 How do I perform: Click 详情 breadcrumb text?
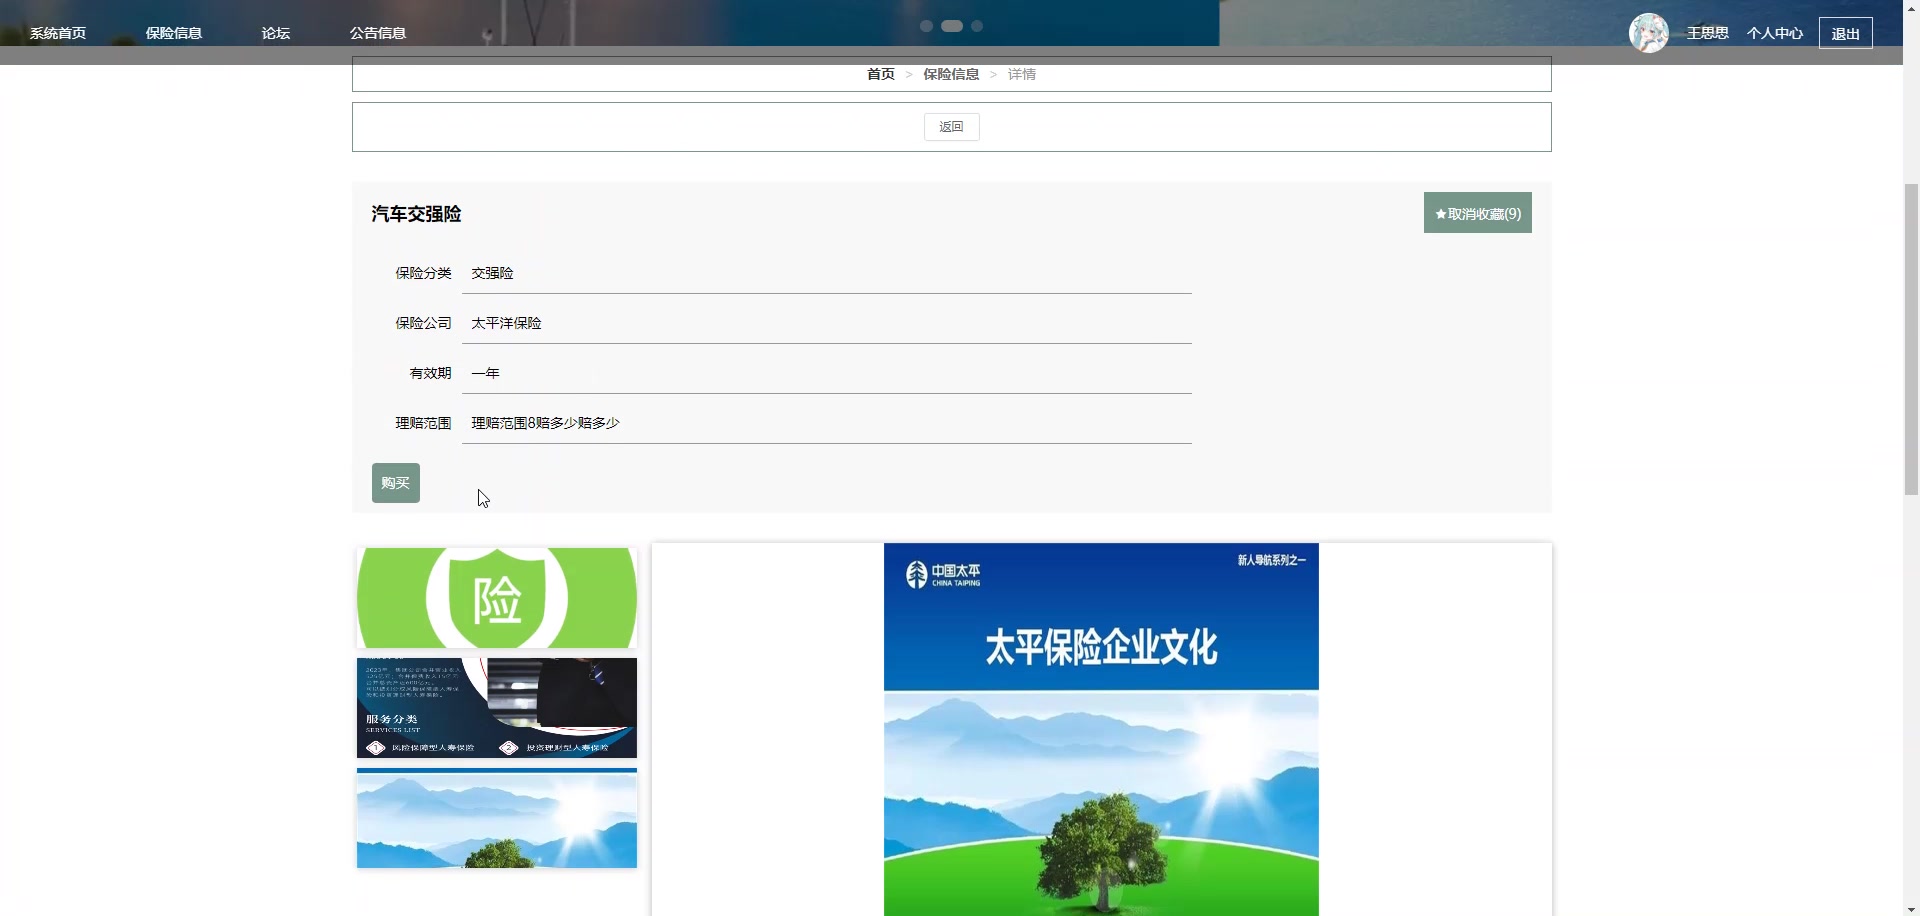(1022, 74)
